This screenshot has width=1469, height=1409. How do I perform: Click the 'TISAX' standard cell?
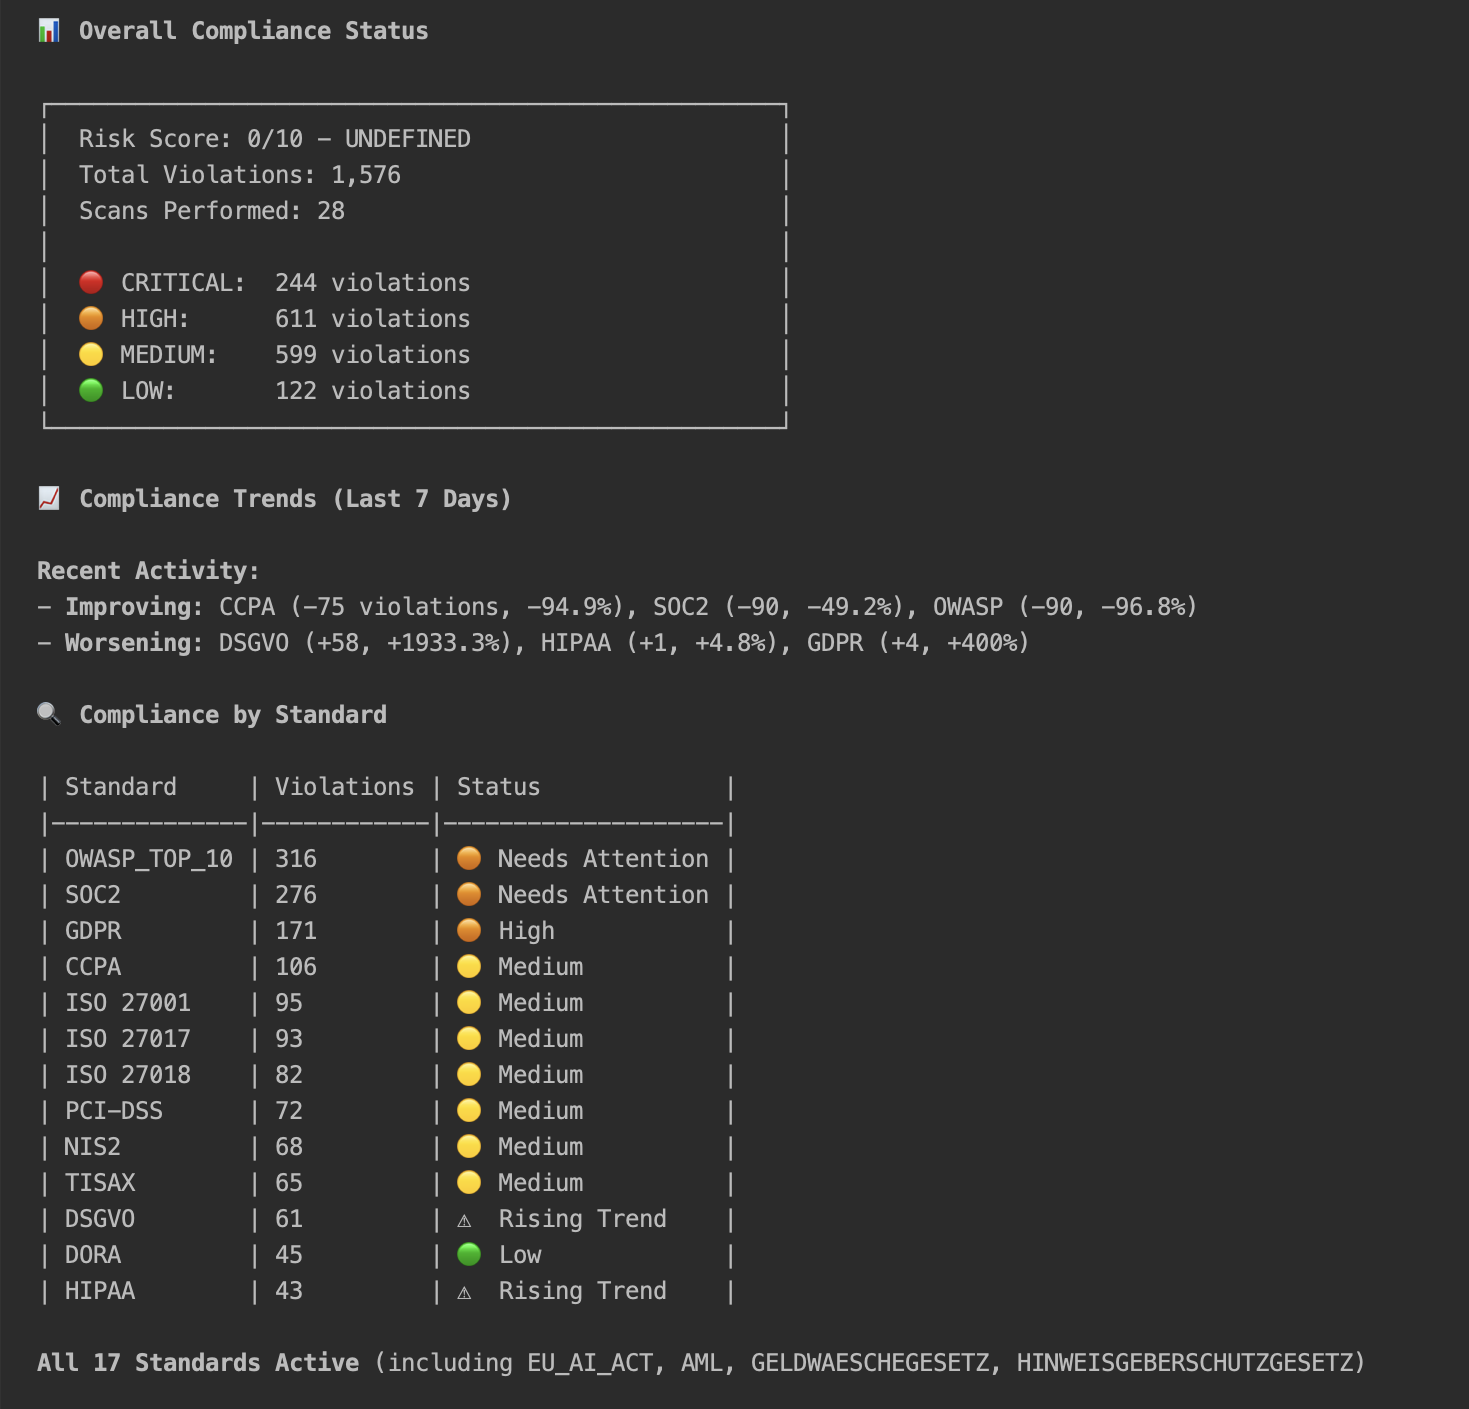(100, 1183)
